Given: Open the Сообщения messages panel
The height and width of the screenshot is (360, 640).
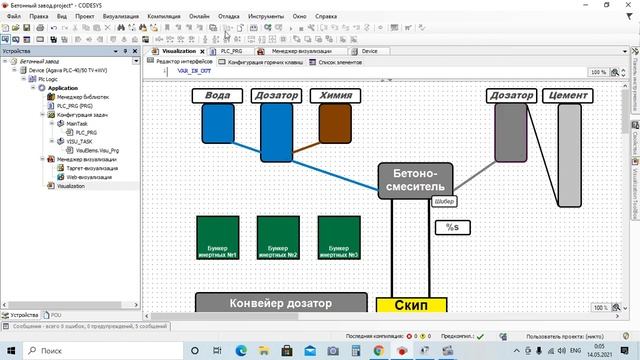Looking at the screenshot, I should [x=86, y=326].
